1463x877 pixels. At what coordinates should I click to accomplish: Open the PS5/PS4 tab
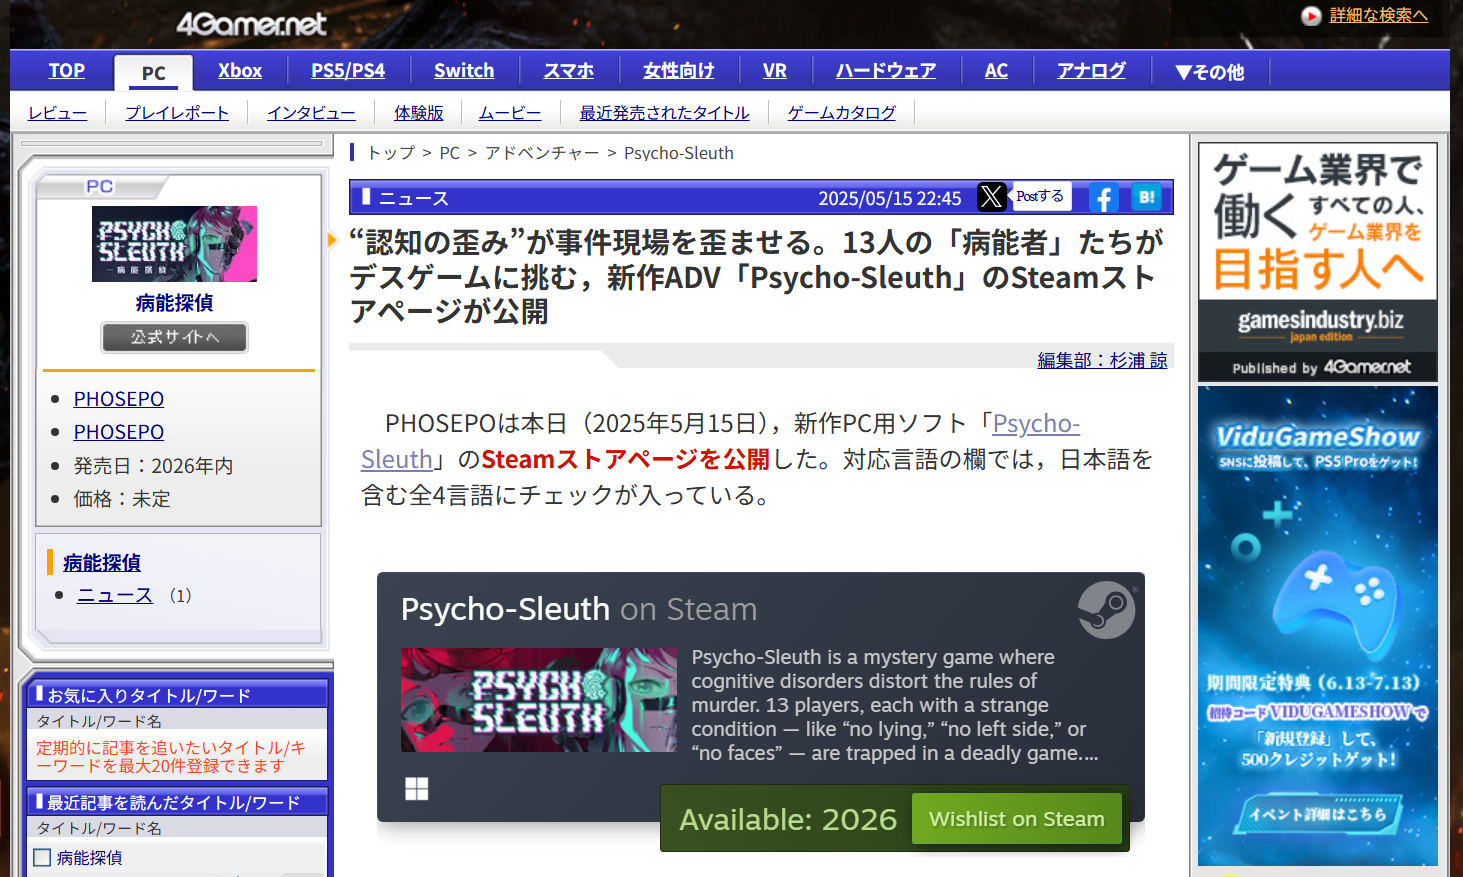[348, 71]
